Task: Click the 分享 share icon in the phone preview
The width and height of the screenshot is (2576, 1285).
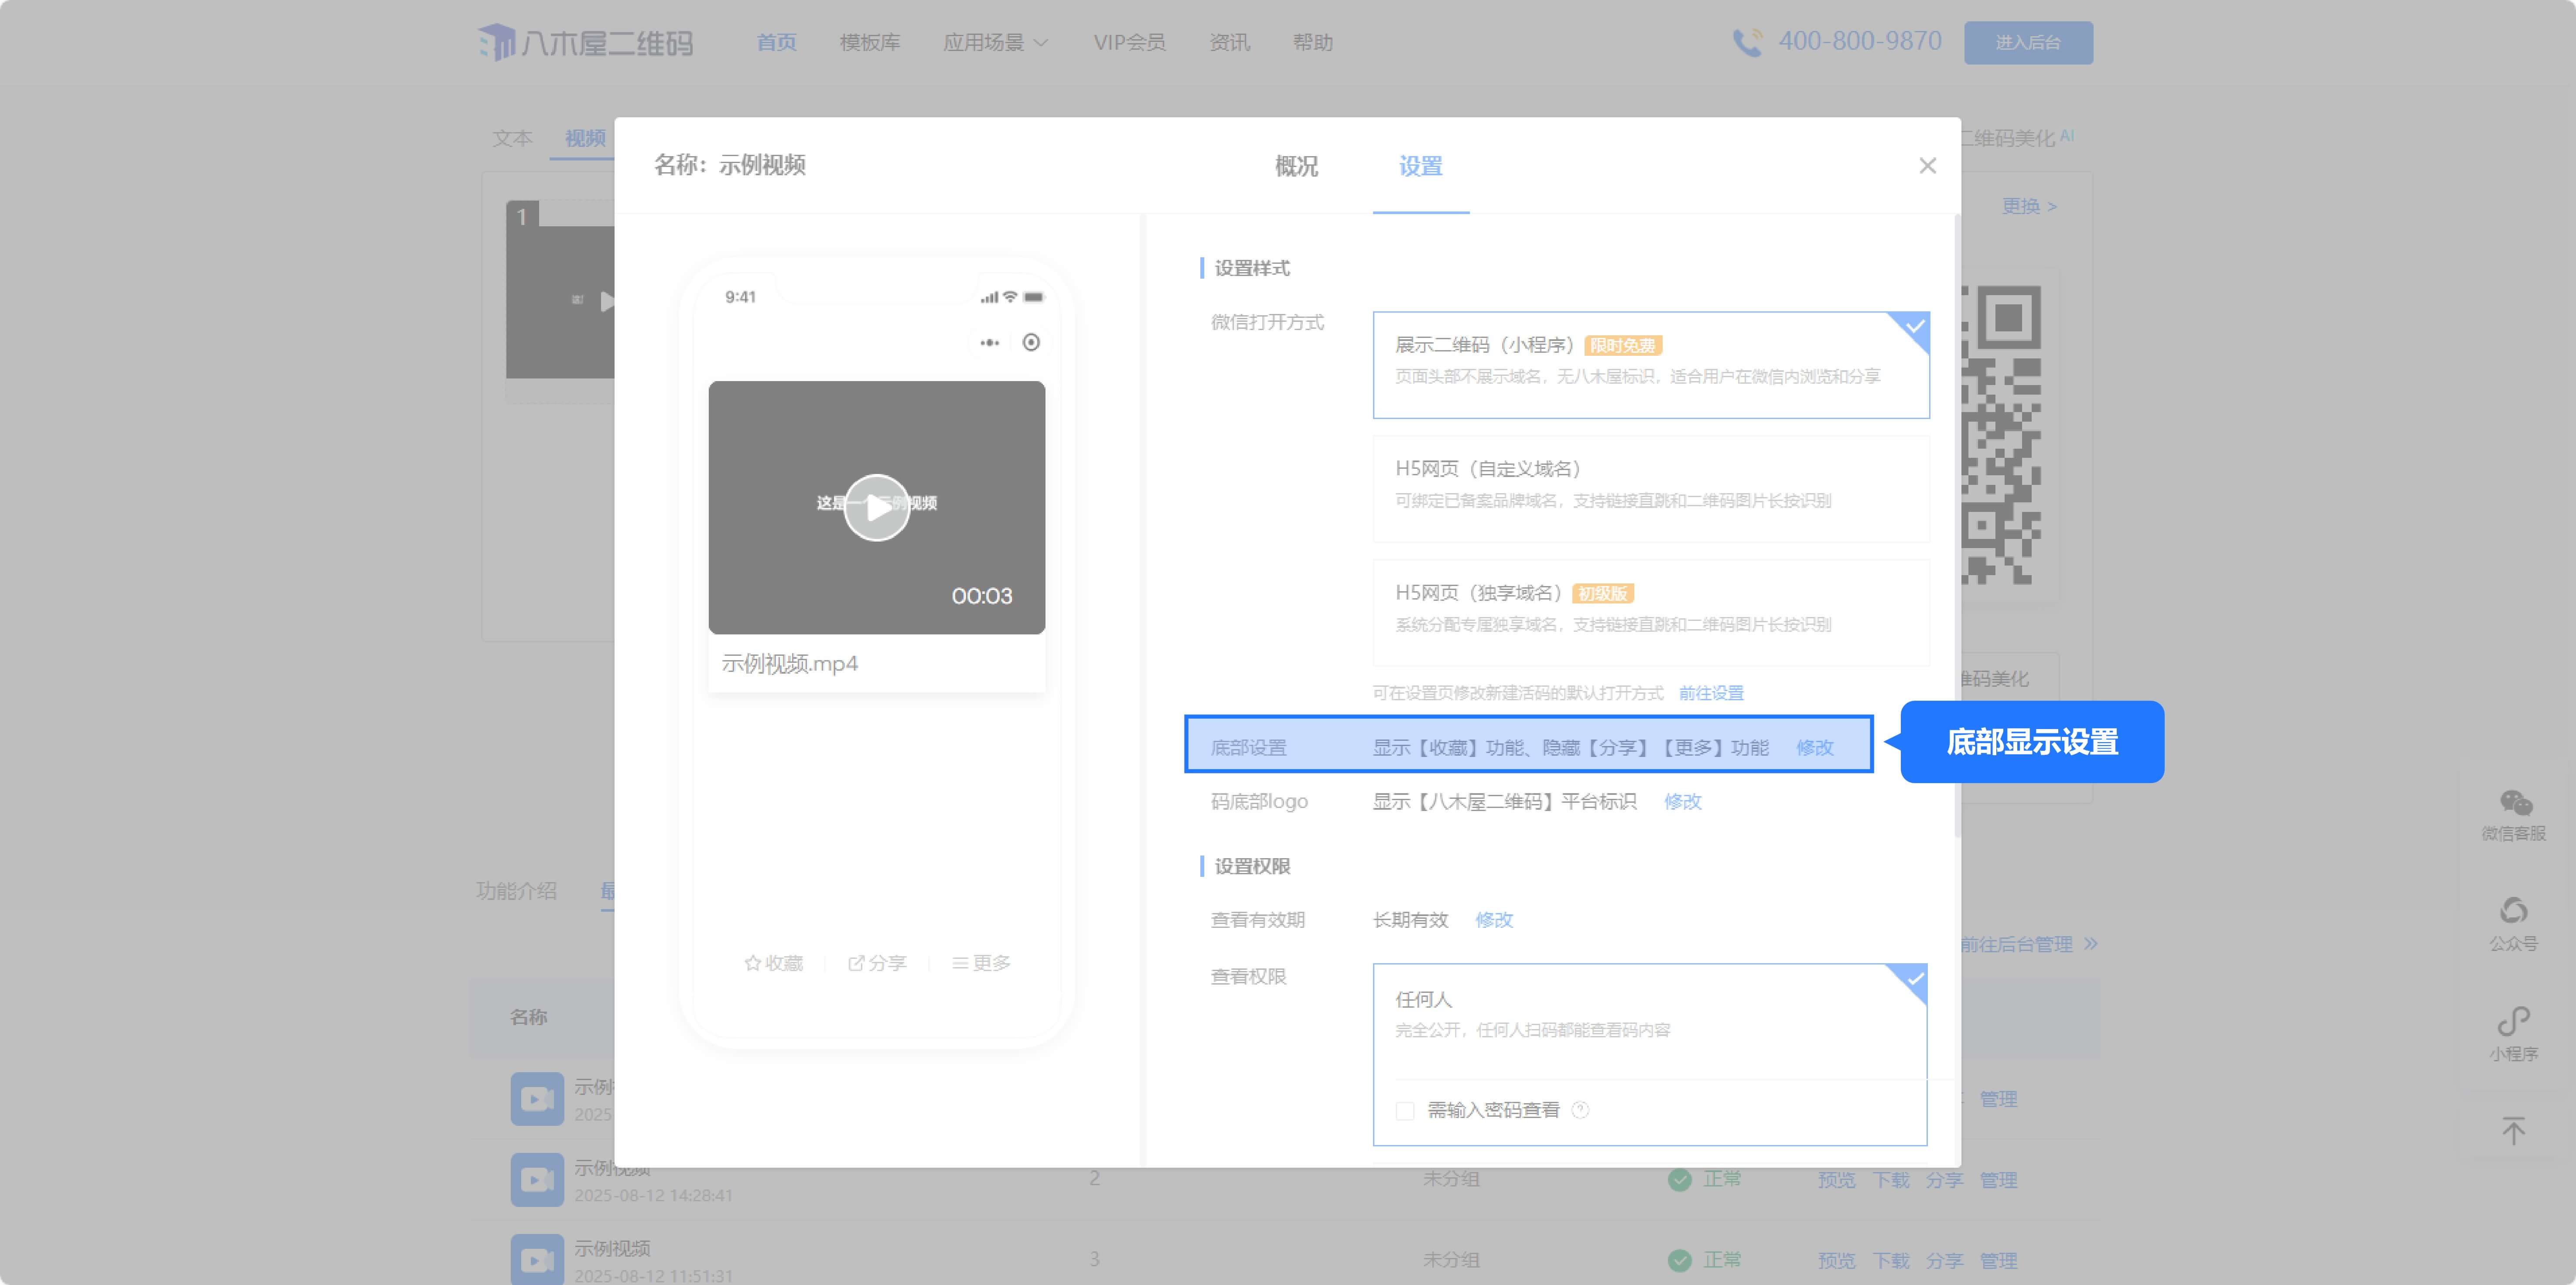Action: (x=856, y=963)
